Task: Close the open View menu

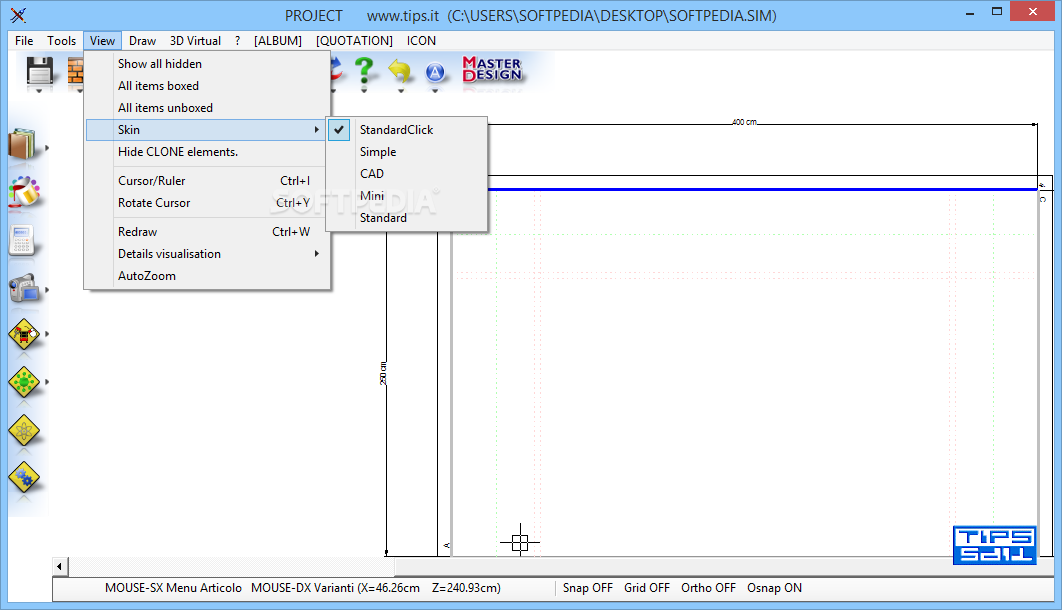Action: click(102, 41)
